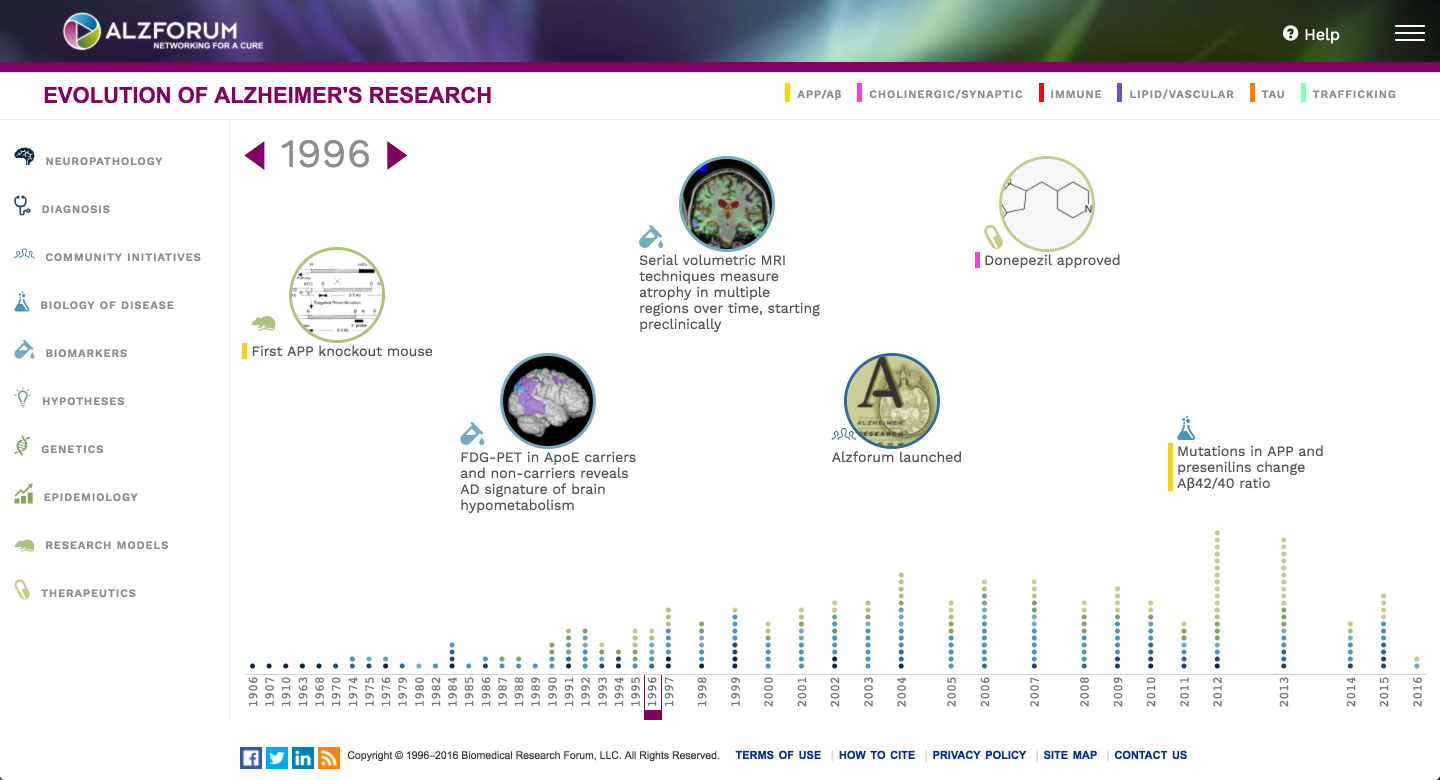
Task: Click the RSS feed icon
Action: click(329, 757)
